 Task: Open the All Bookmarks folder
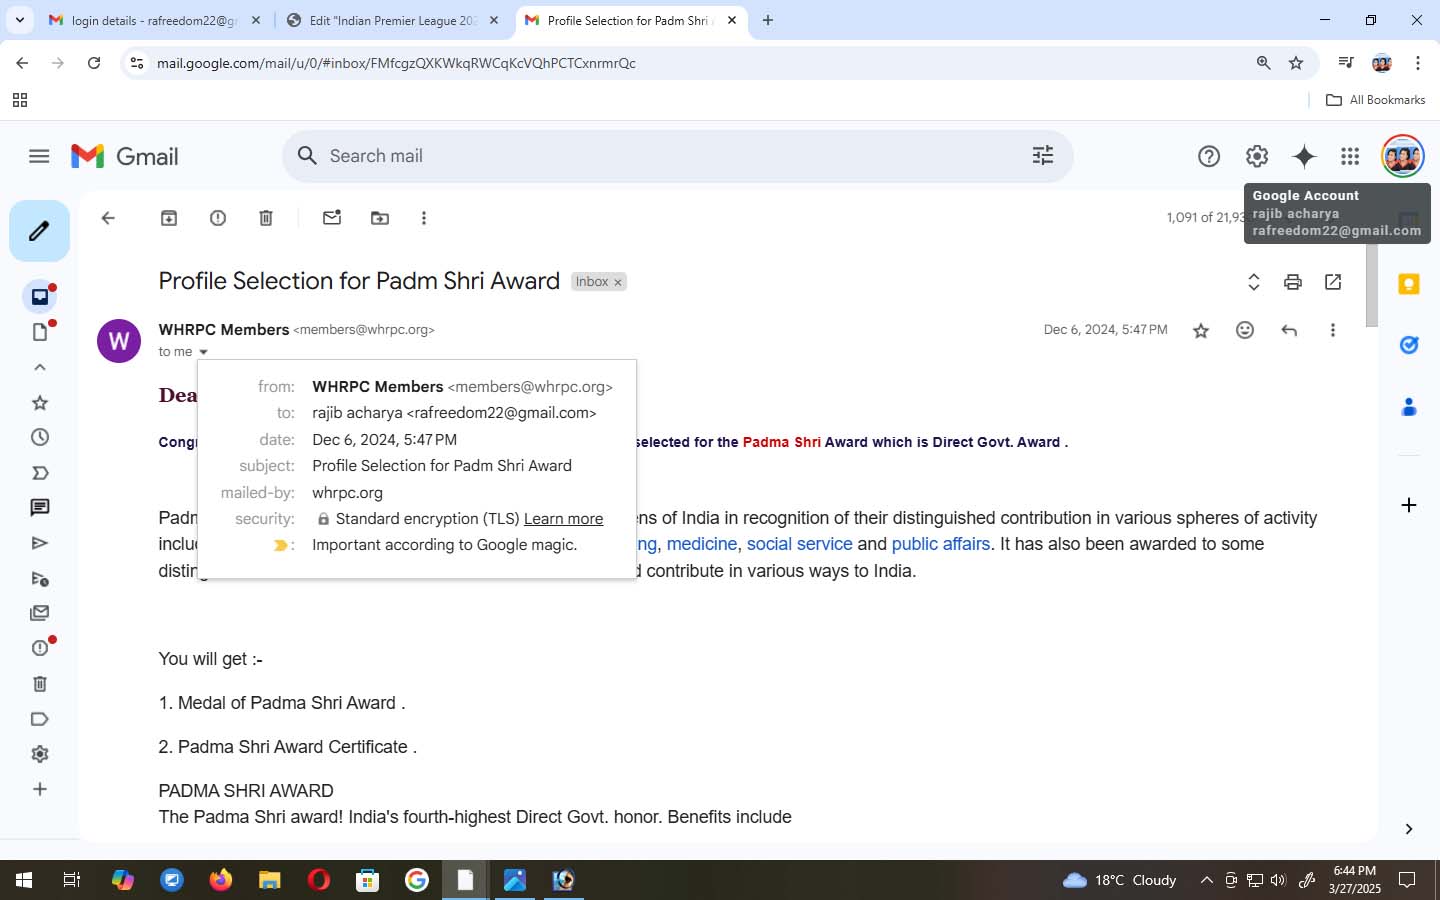tap(1375, 100)
